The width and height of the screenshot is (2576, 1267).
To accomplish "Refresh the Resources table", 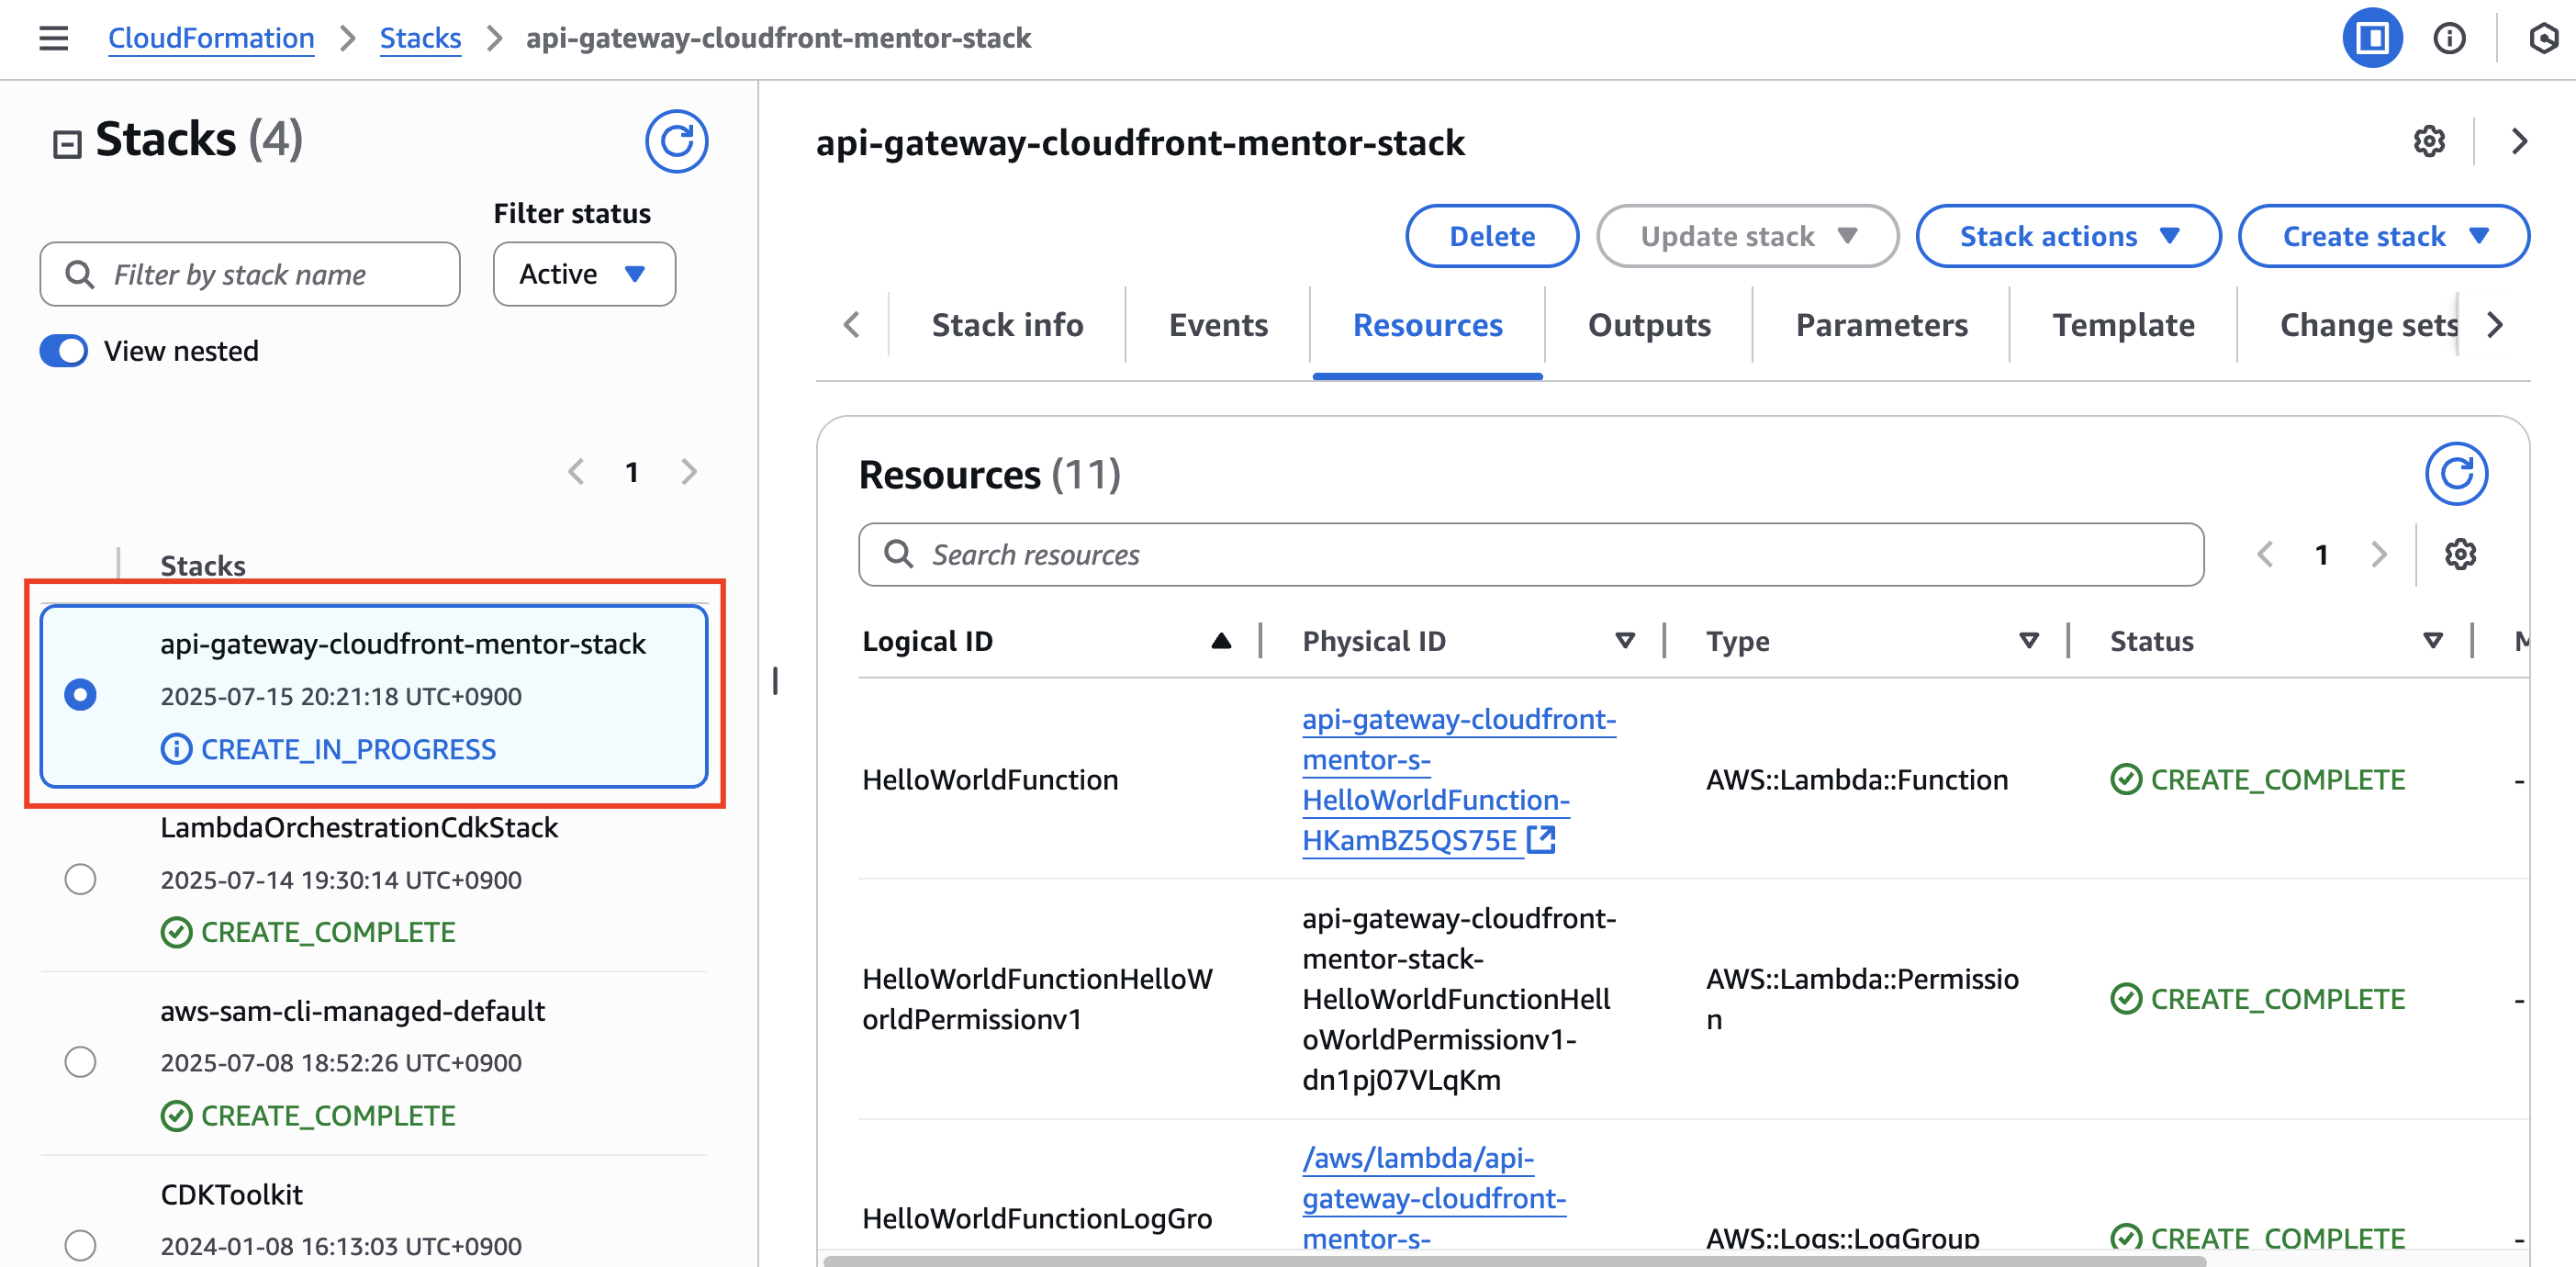I will point(2455,473).
